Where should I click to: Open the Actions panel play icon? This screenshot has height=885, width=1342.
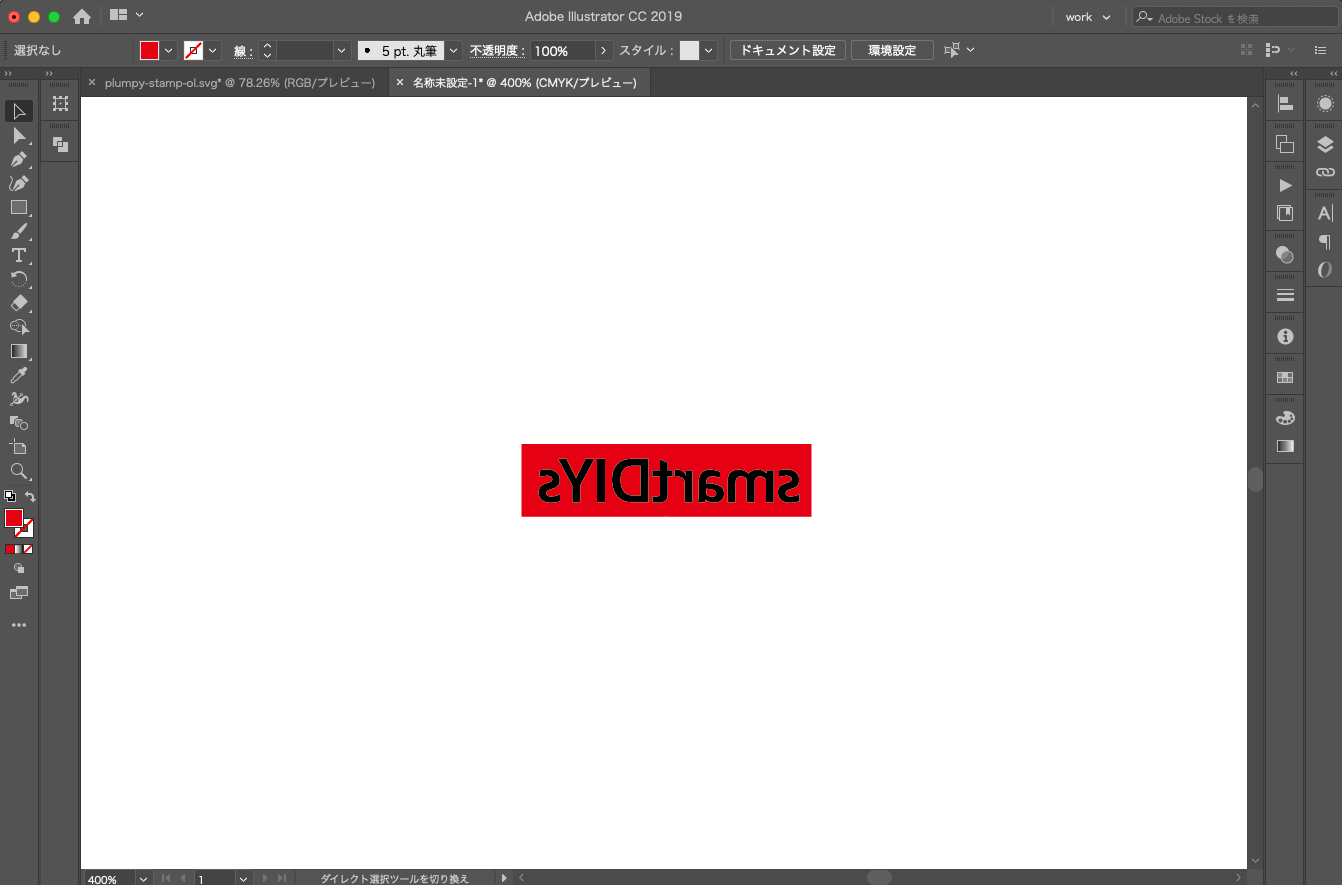click(1285, 185)
